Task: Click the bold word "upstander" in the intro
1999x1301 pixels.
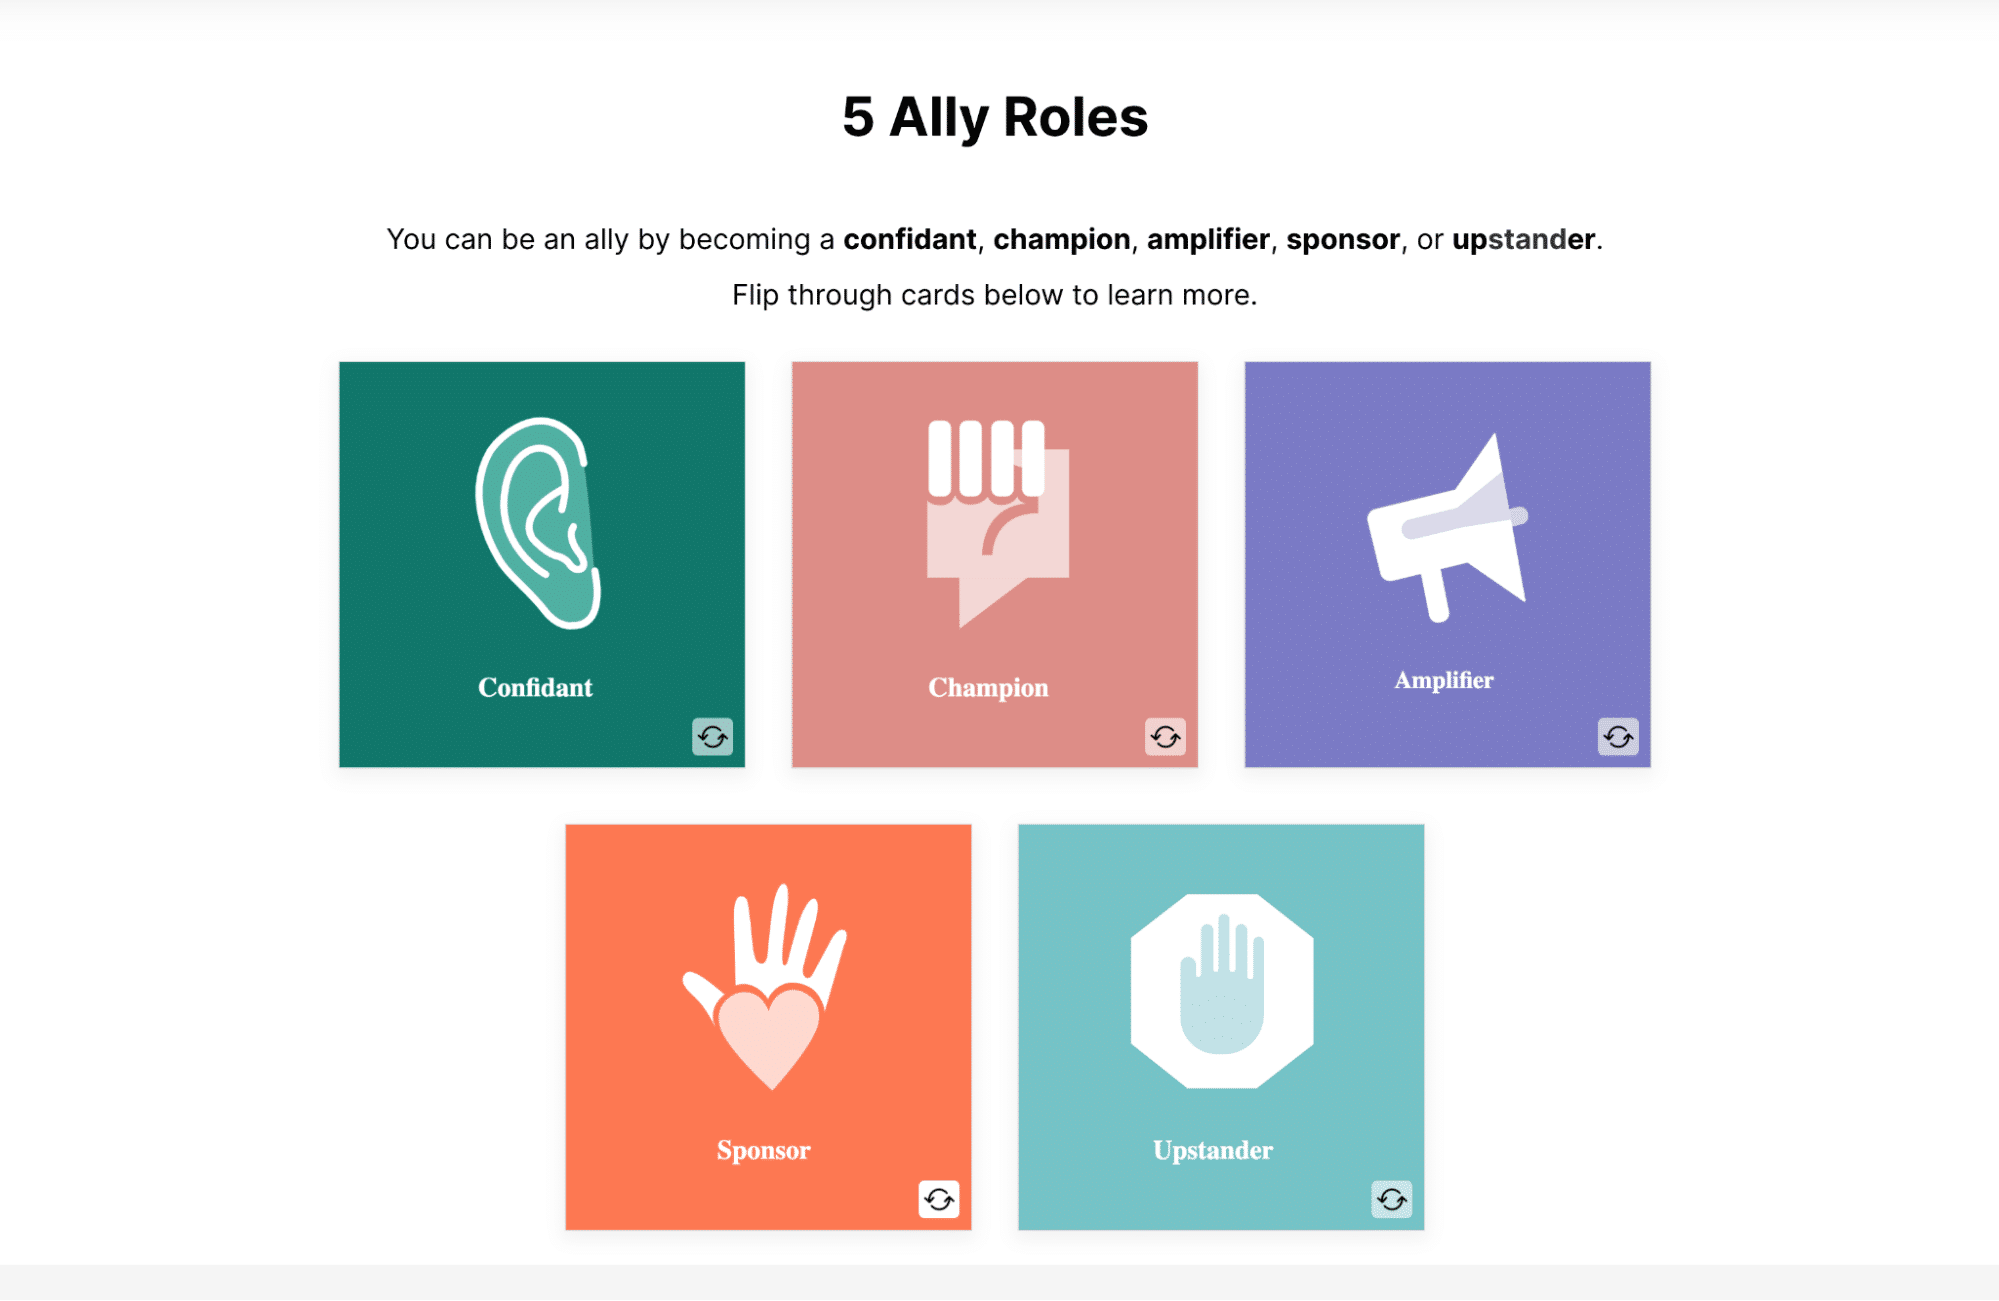Action: [x=1523, y=240]
